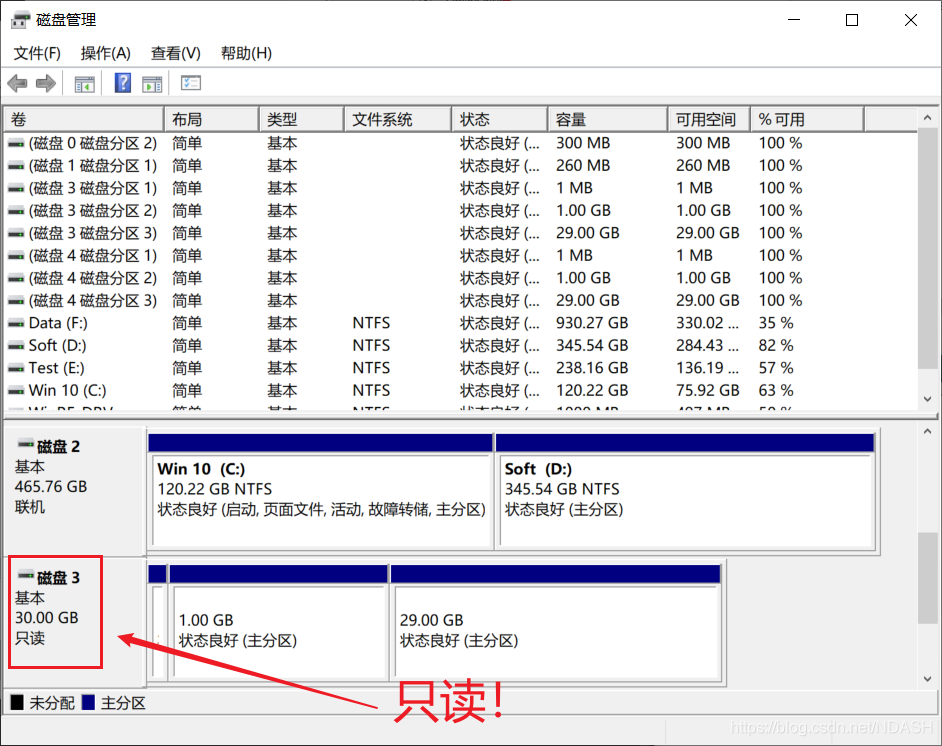
Task: Click the Disk Management app icon in title bar
Action: coord(20,20)
